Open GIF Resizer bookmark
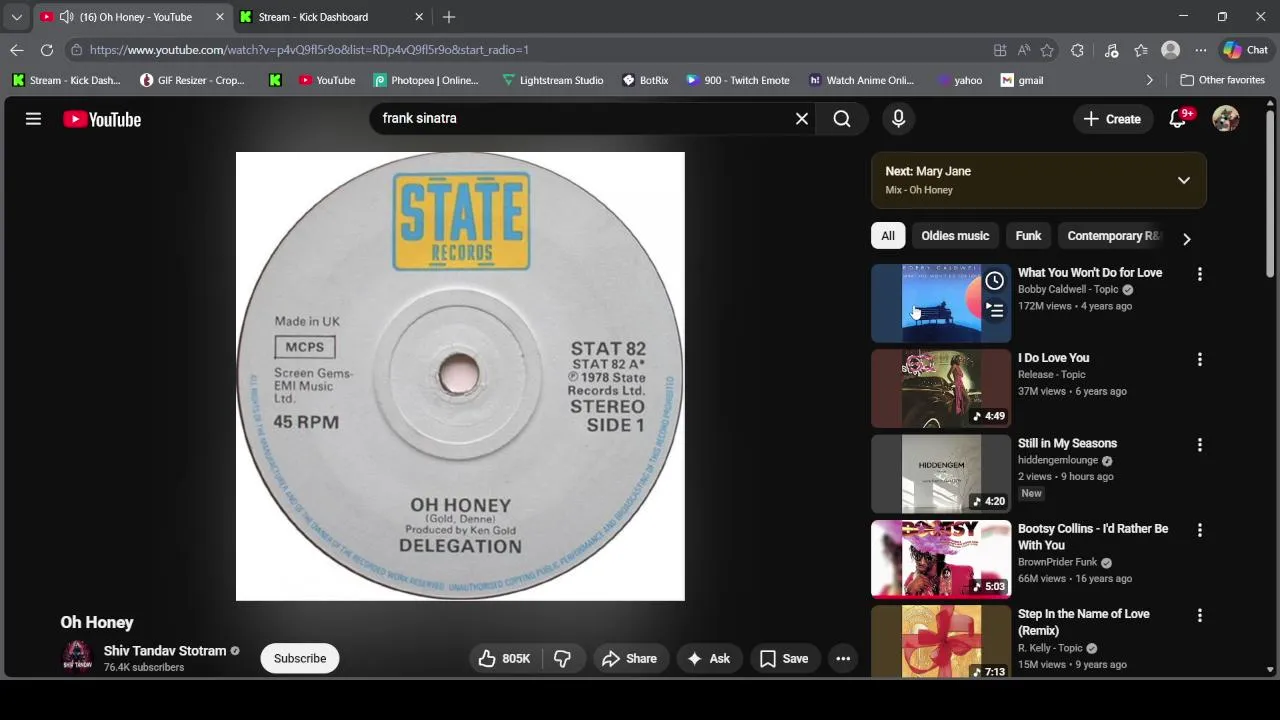The image size is (1280, 720). point(192,80)
